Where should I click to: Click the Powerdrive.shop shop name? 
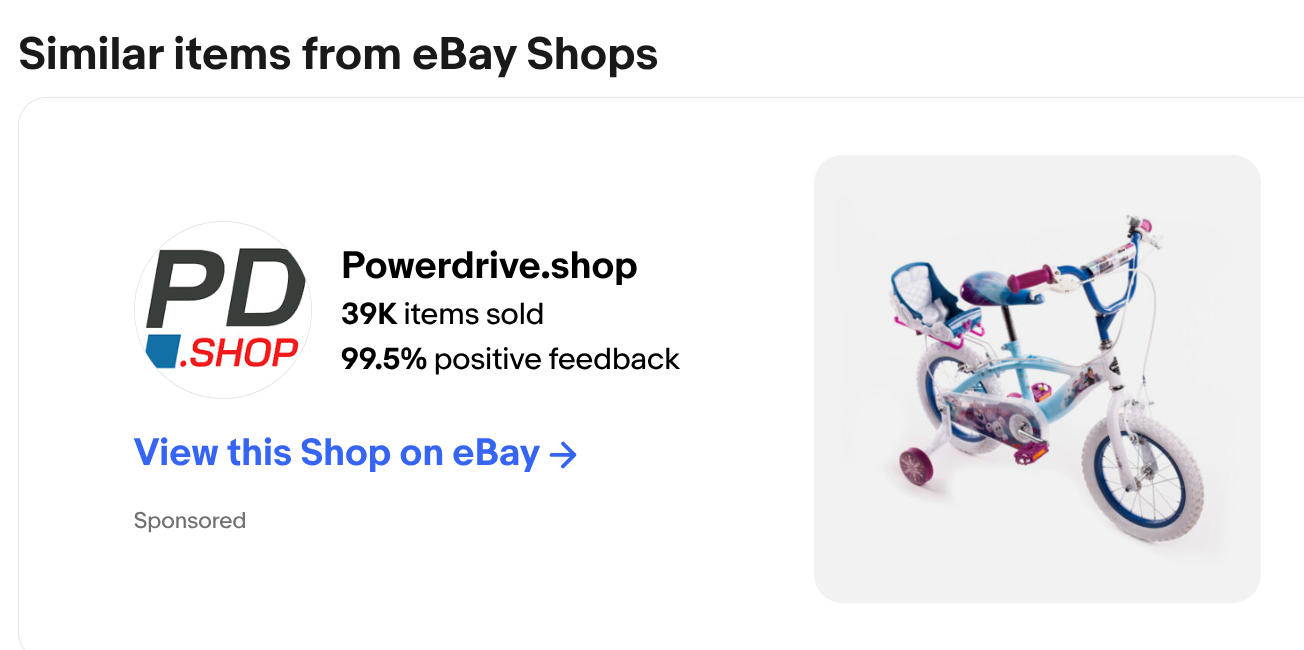click(489, 266)
